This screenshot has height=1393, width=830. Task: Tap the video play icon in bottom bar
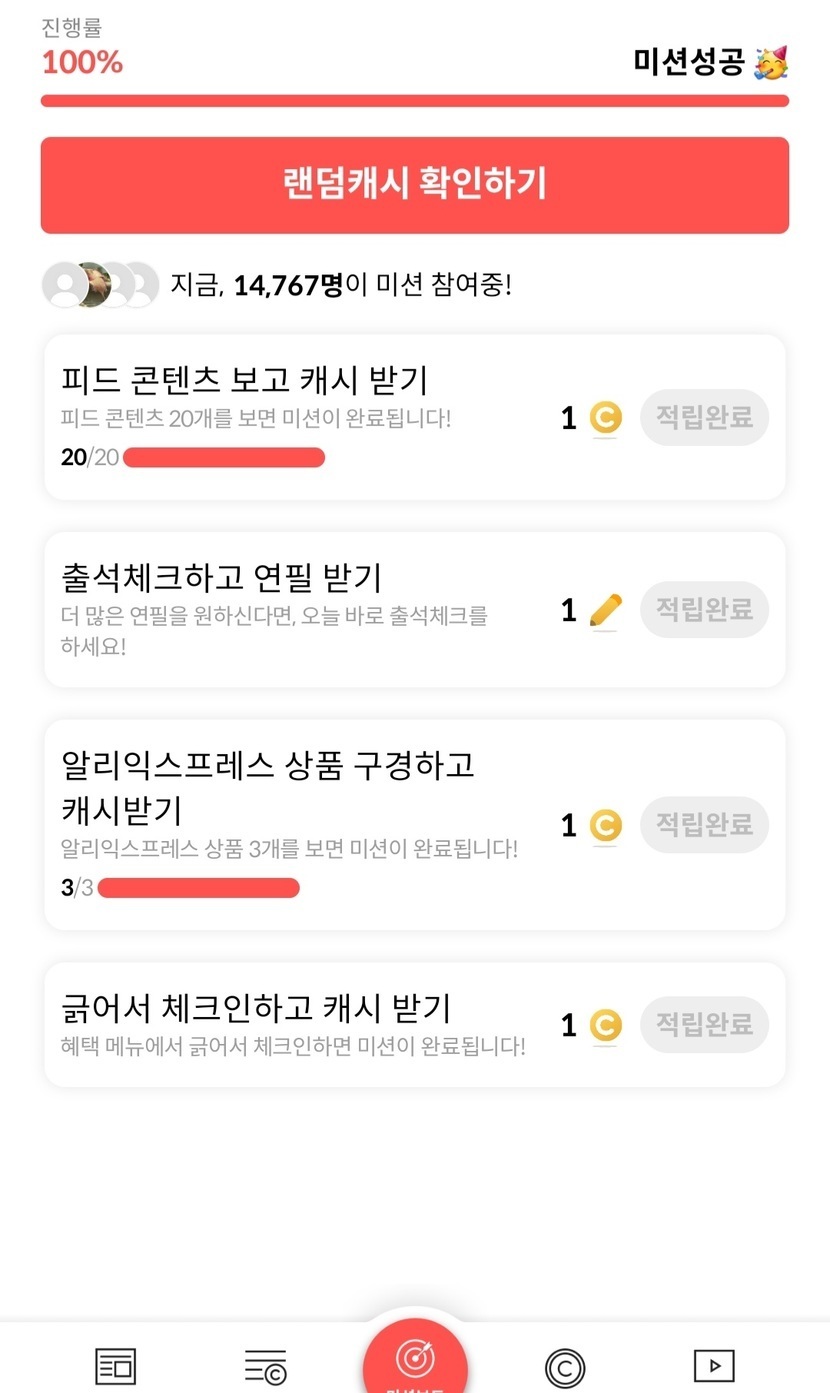[x=714, y=1366]
